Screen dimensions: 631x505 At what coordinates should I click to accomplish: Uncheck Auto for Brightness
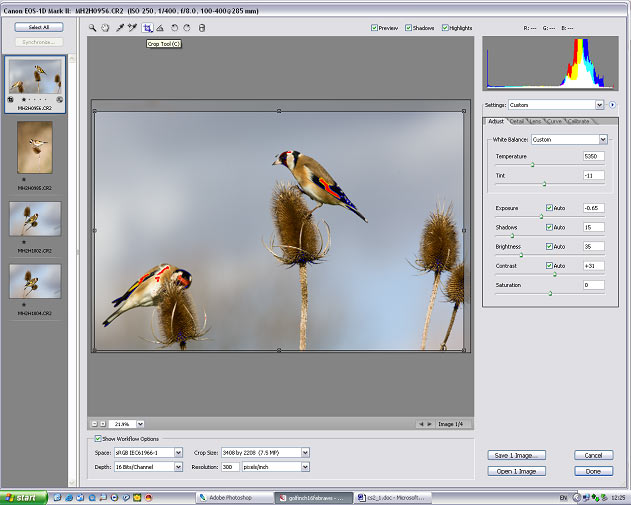click(549, 246)
